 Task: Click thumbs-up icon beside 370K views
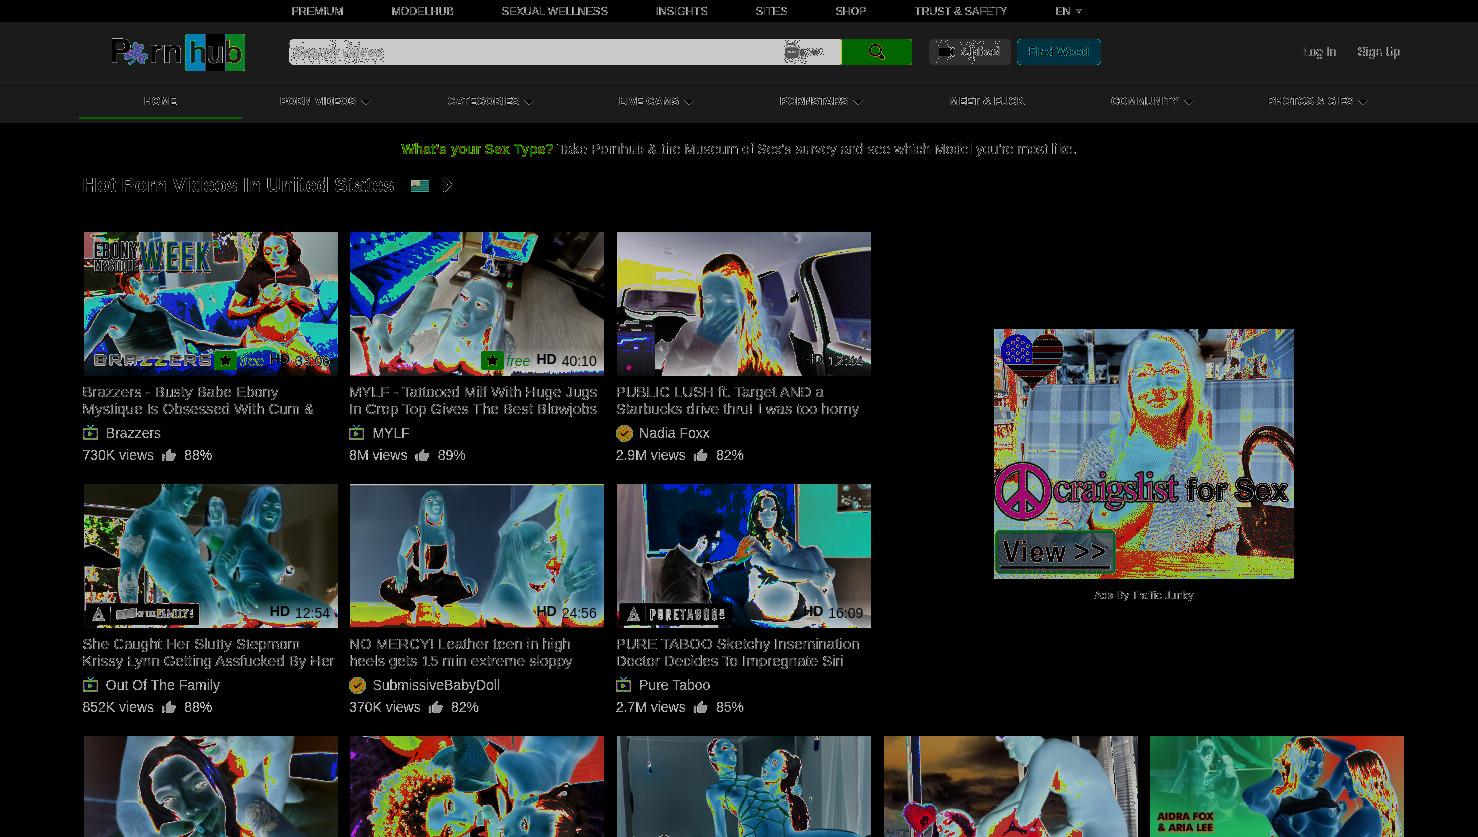[x=435, y=707]
